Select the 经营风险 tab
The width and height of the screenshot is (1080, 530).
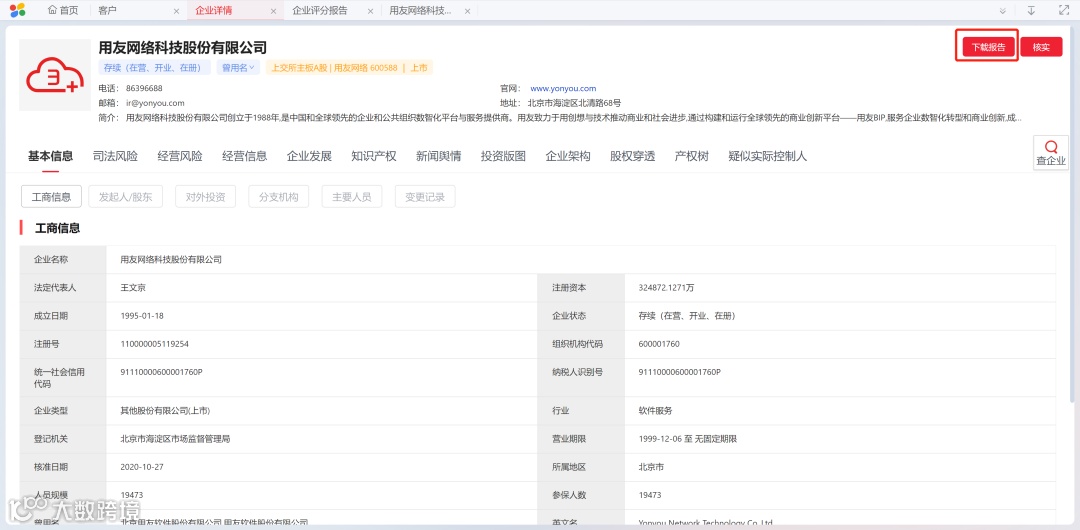pos(180,156)
